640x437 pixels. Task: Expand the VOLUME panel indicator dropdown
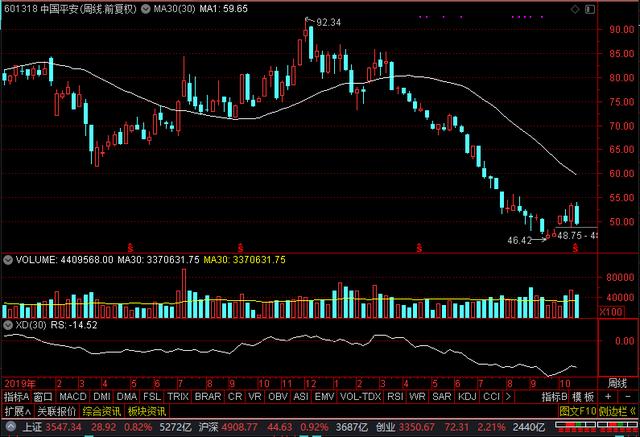pyautogui.click(x=7, y=259)
